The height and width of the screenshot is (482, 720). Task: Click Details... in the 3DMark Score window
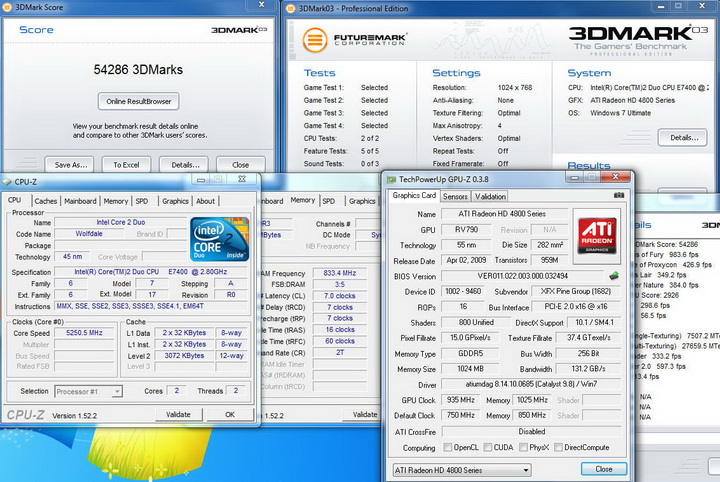coord(185,165)
